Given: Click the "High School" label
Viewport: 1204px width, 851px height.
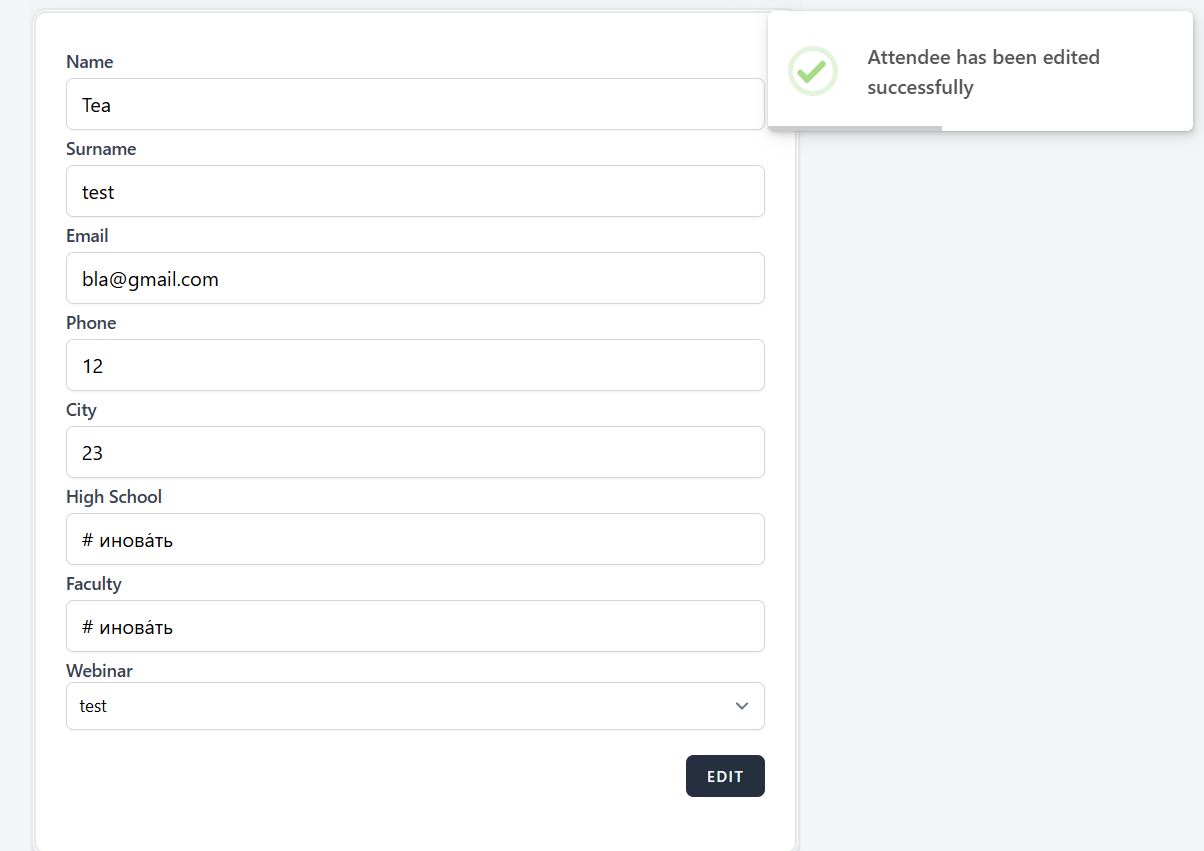Looking at the screenshot, I should tap(114, 497).
